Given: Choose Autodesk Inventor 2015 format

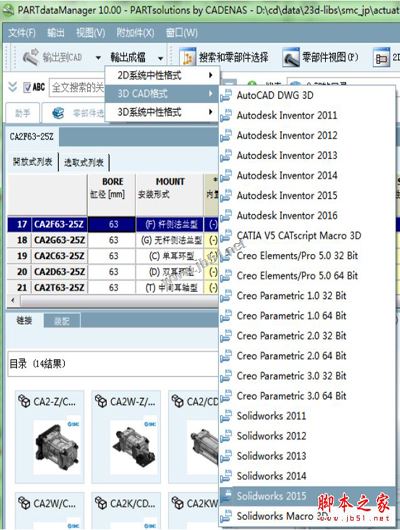Looking at the screenshot, I should tap(307, 195).
